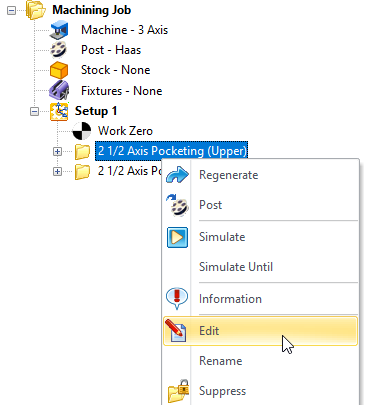The width and height of the screenshot is (371, 405).
Task: Select Post in the context menu
Action: coord(210,205)
